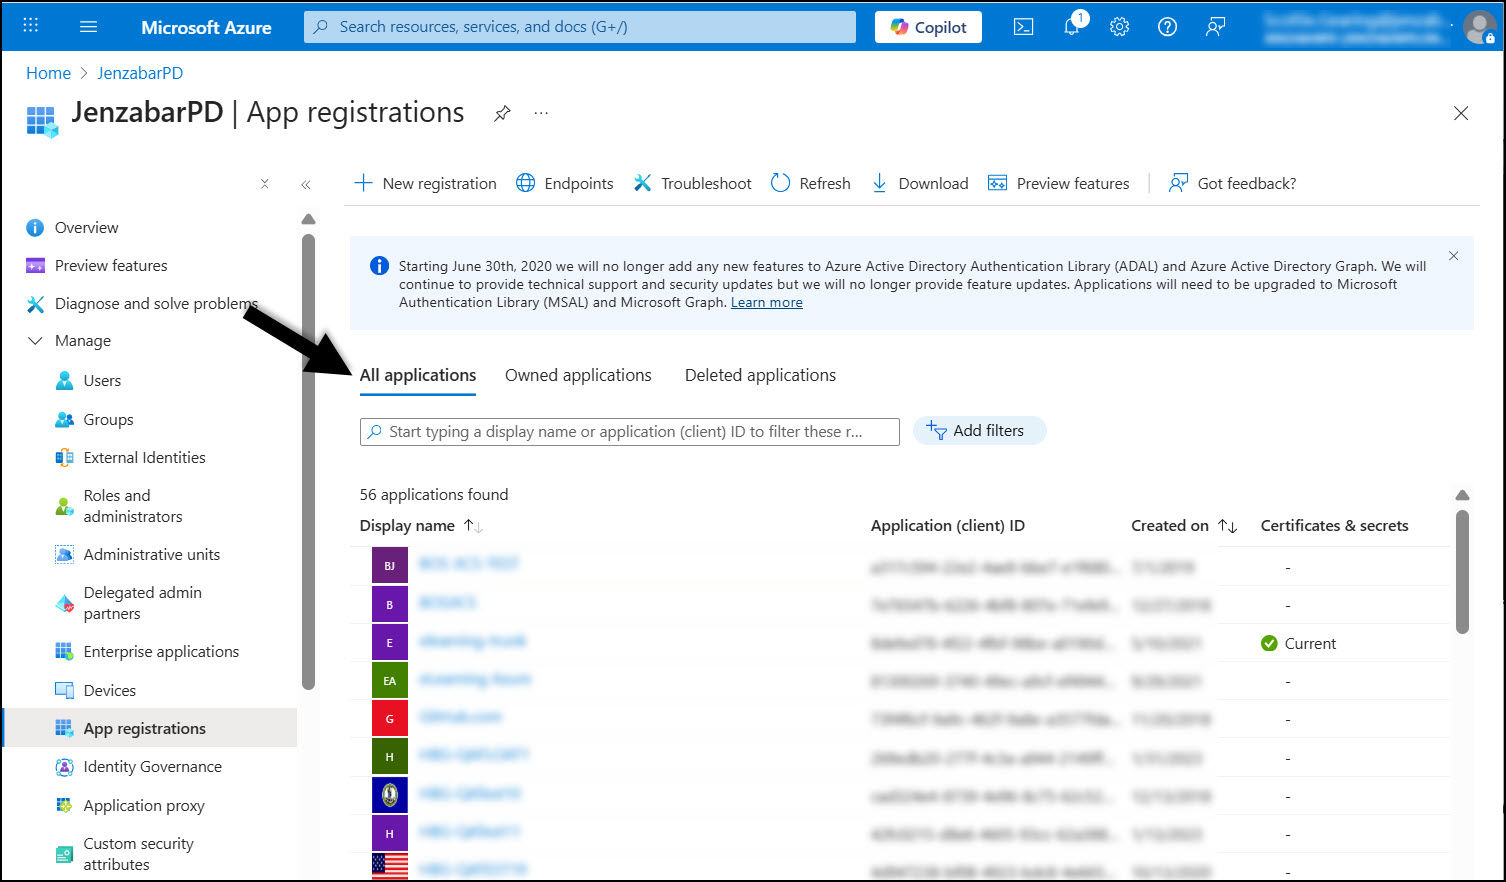Open portal settings gear
This screenshot has height=882, width=1506.
1119,27
